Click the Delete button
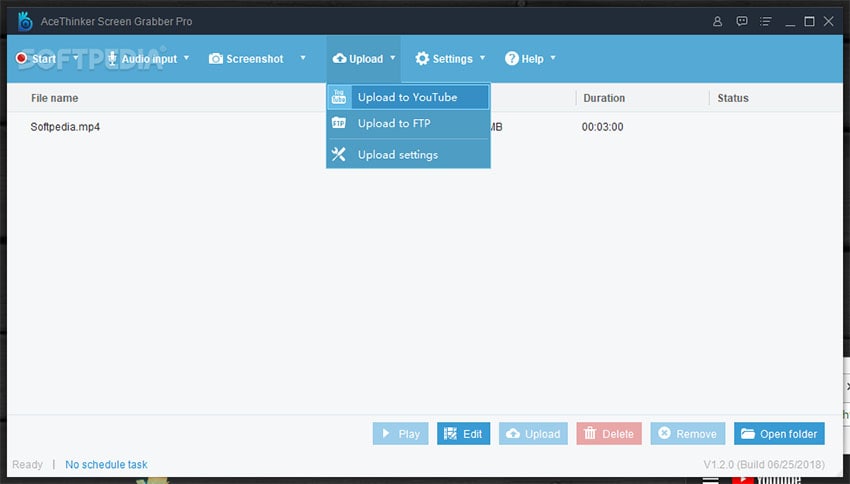 (609, 434)
